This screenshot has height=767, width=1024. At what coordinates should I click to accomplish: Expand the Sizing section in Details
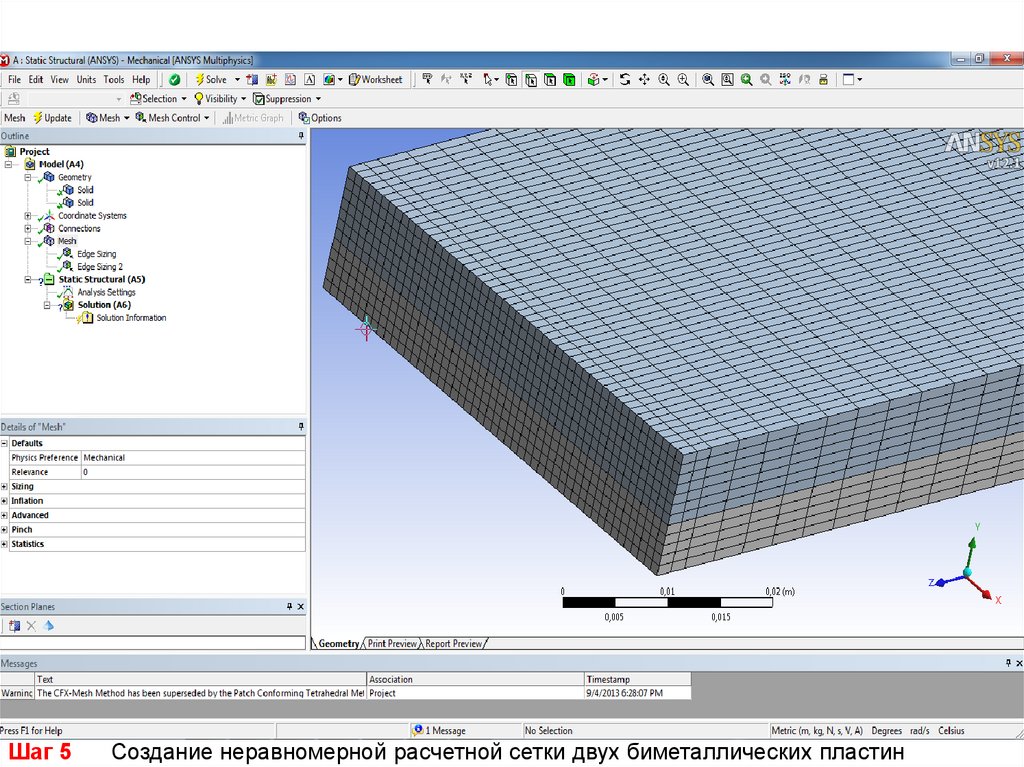[x=4, y=487]
